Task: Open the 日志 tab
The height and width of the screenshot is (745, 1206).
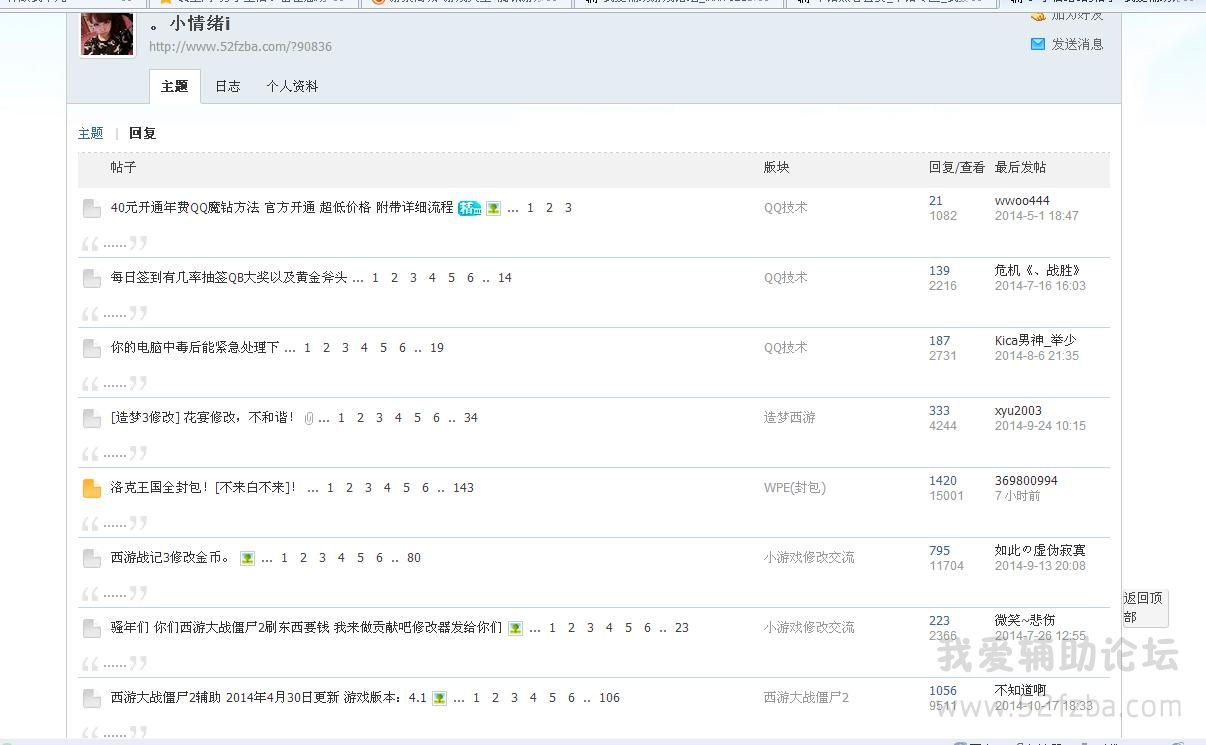Action: tap(228, 87)
